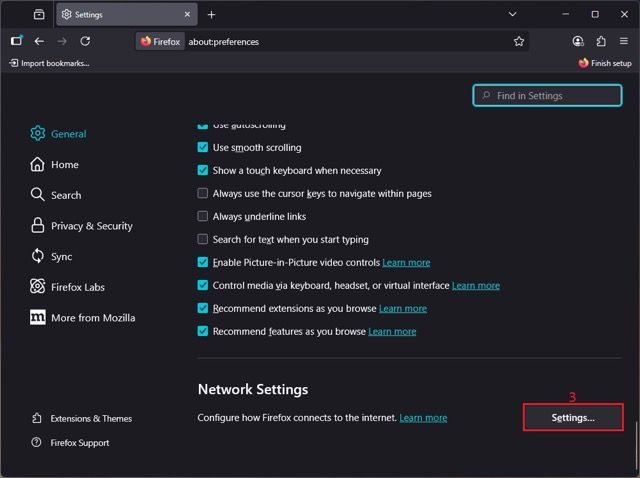Toggle the sidebar icon in the toolbar
640x478 pixels.
click(16, 41)
